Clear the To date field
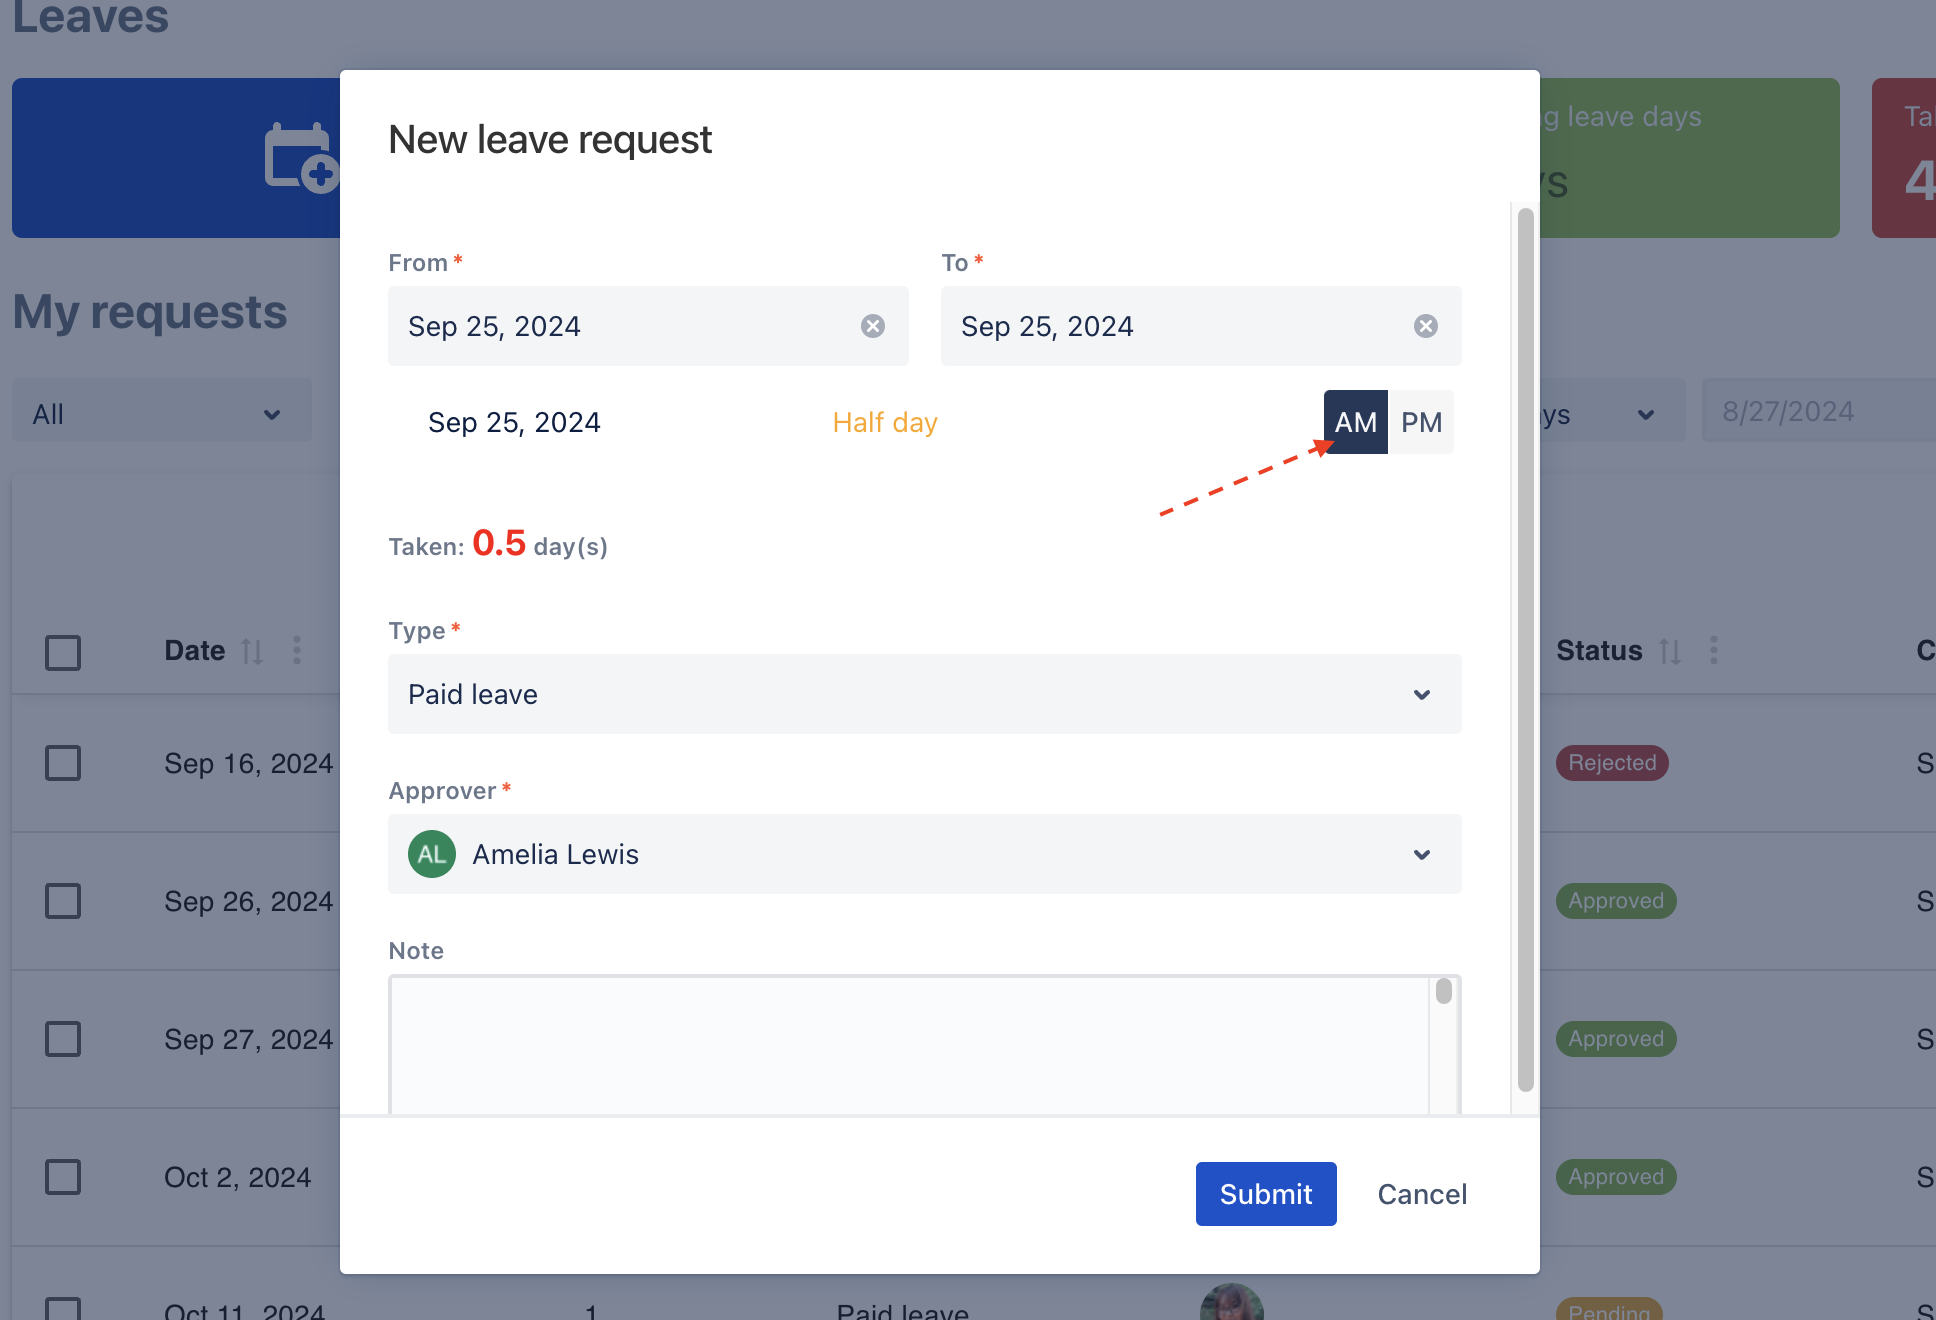 point(1426,326)
